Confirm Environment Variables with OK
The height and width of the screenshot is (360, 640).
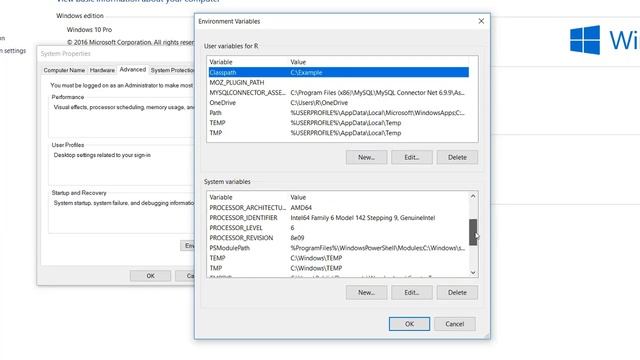click(x=409, y=324)
